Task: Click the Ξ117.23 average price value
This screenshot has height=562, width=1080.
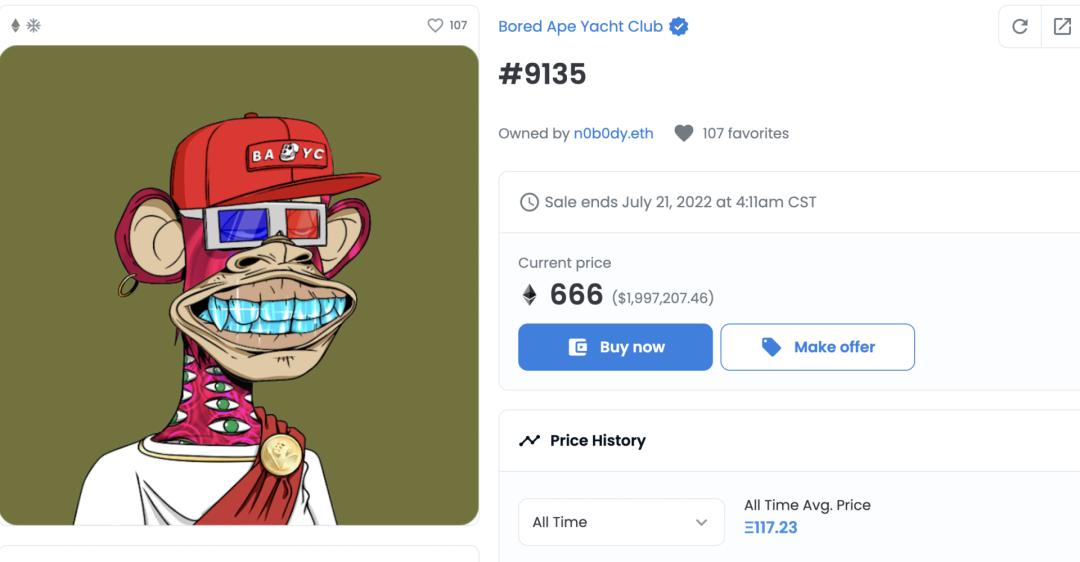Action: tap(771, 527)
